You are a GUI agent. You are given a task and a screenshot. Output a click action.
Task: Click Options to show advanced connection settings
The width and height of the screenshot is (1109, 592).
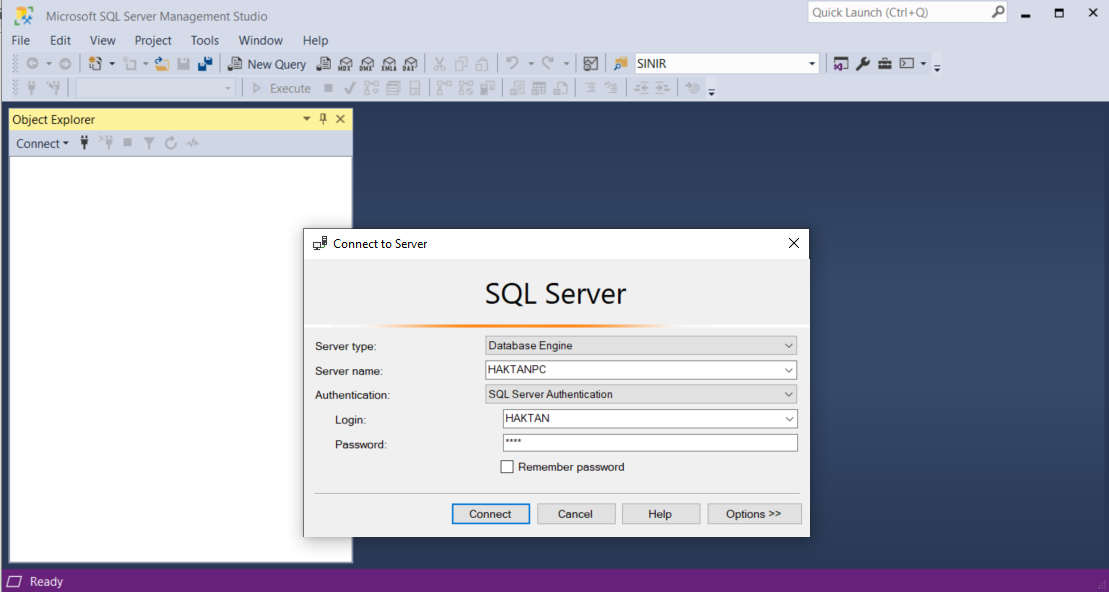[754, 513]
